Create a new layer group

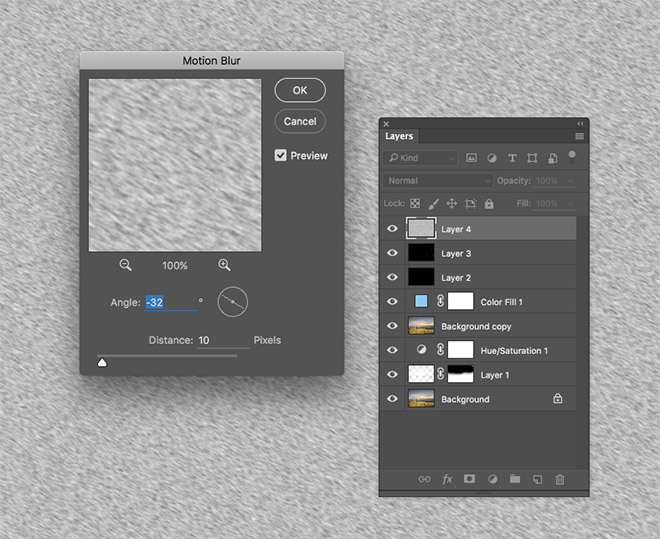point(514,479)
